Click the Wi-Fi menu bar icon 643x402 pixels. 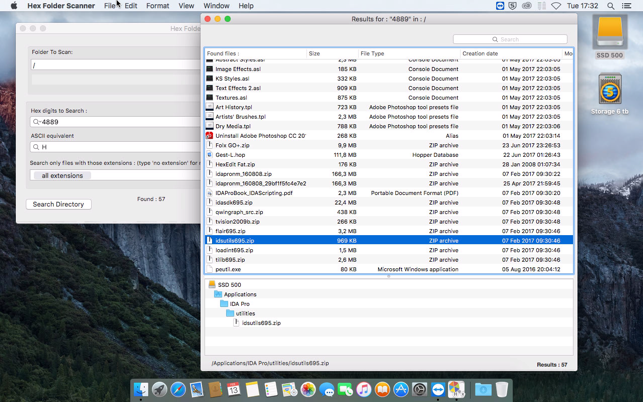(556, 6)
